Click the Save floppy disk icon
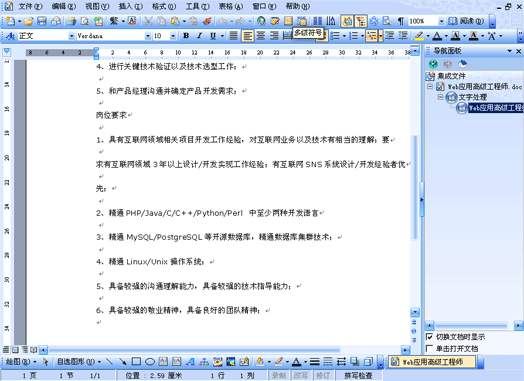The image size is (524, 381). pyautogui.click(x=42, y=21)
